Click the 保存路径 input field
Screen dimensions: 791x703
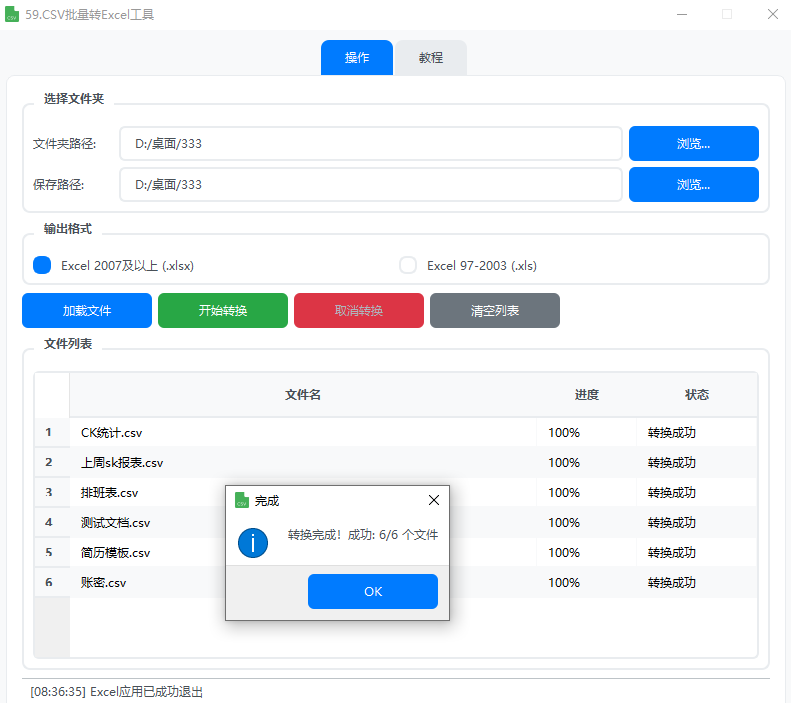[370, 185]
